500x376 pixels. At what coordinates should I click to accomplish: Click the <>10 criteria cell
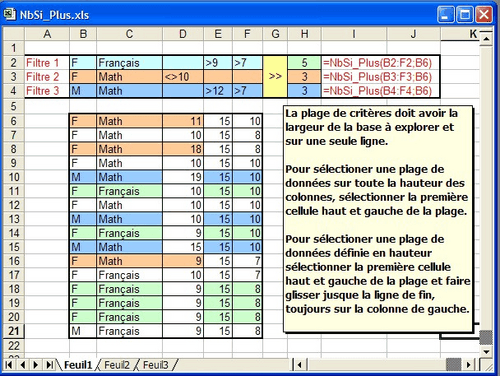click(183, 77)
